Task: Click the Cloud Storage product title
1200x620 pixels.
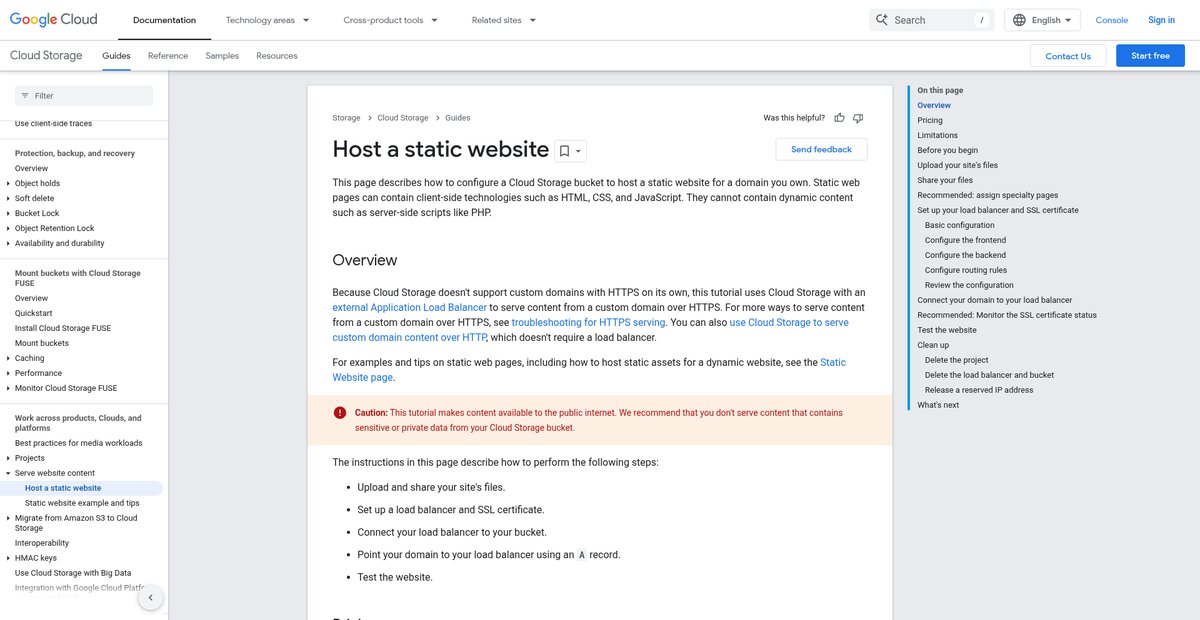Action: (46, 56)
